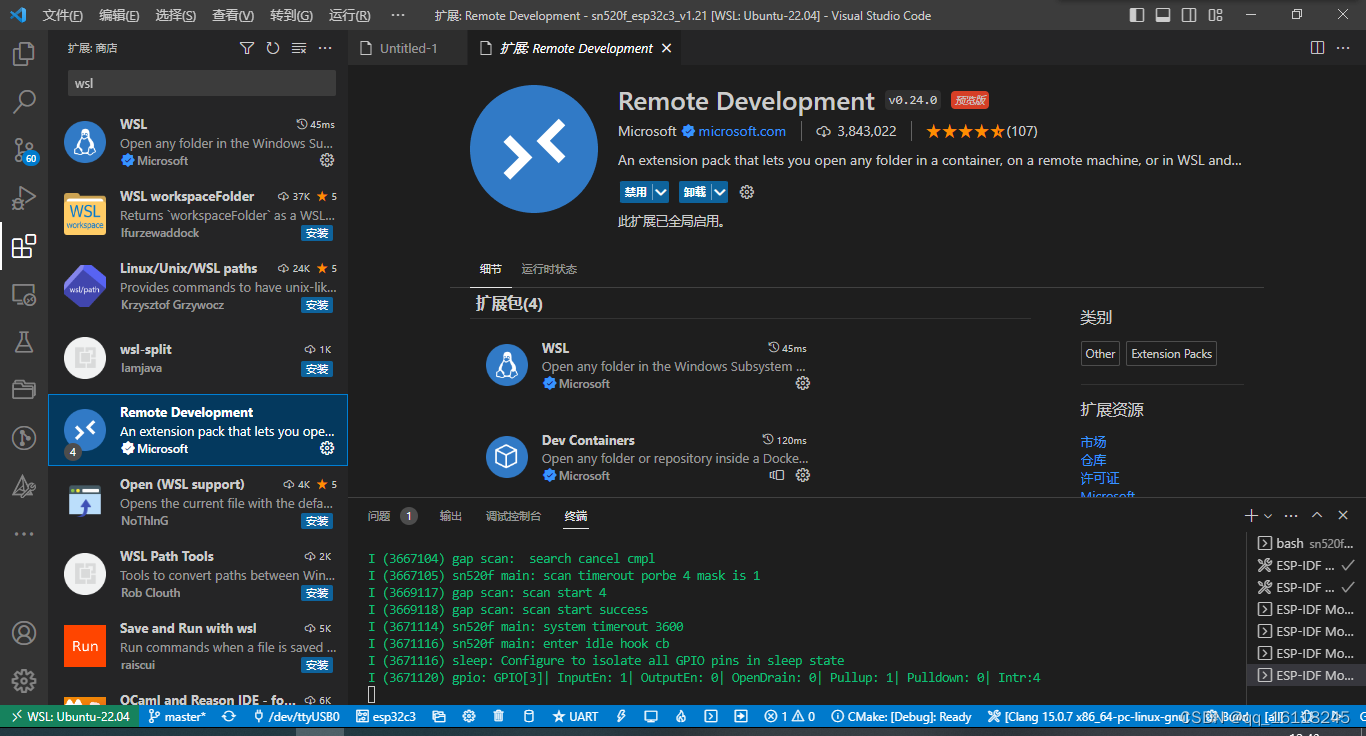
Task: Open the SDK configuration gear in status bar
Action: click(469, 716)
